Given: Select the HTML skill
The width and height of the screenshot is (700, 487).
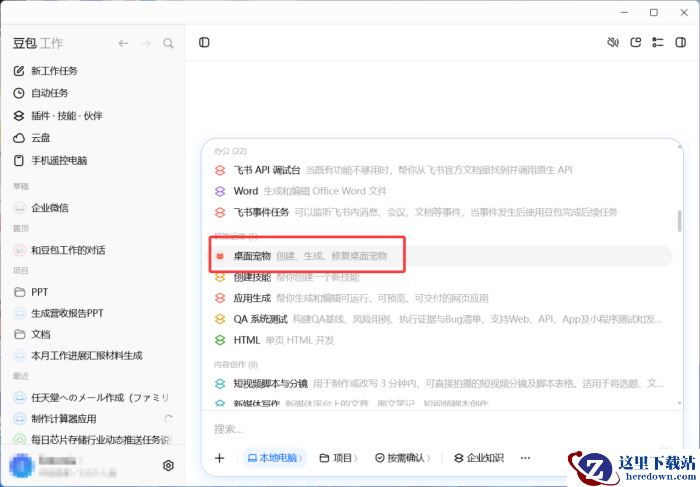Looking at the screenshot, I should click(442, 340).
